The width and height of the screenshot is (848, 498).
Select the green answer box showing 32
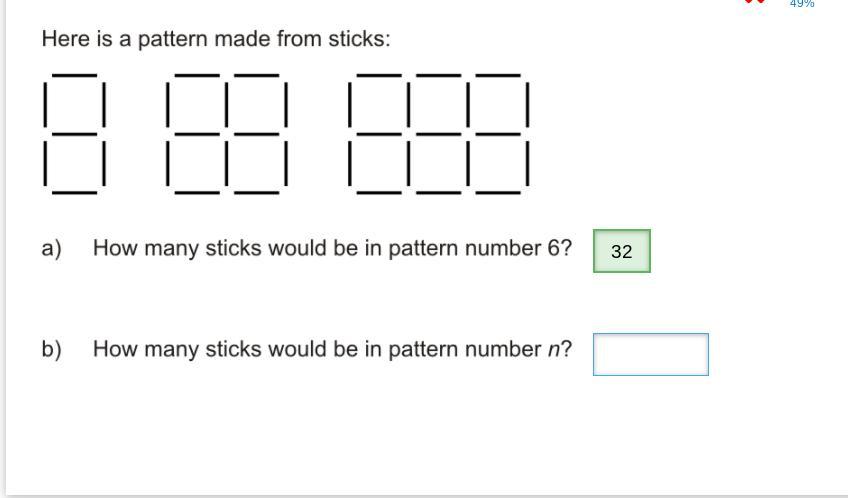622,251
